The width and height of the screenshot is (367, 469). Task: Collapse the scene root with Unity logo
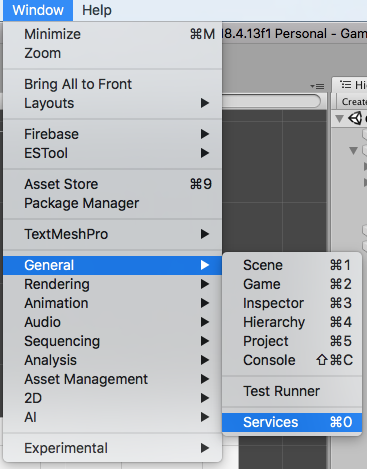click(x=340, y=118)
